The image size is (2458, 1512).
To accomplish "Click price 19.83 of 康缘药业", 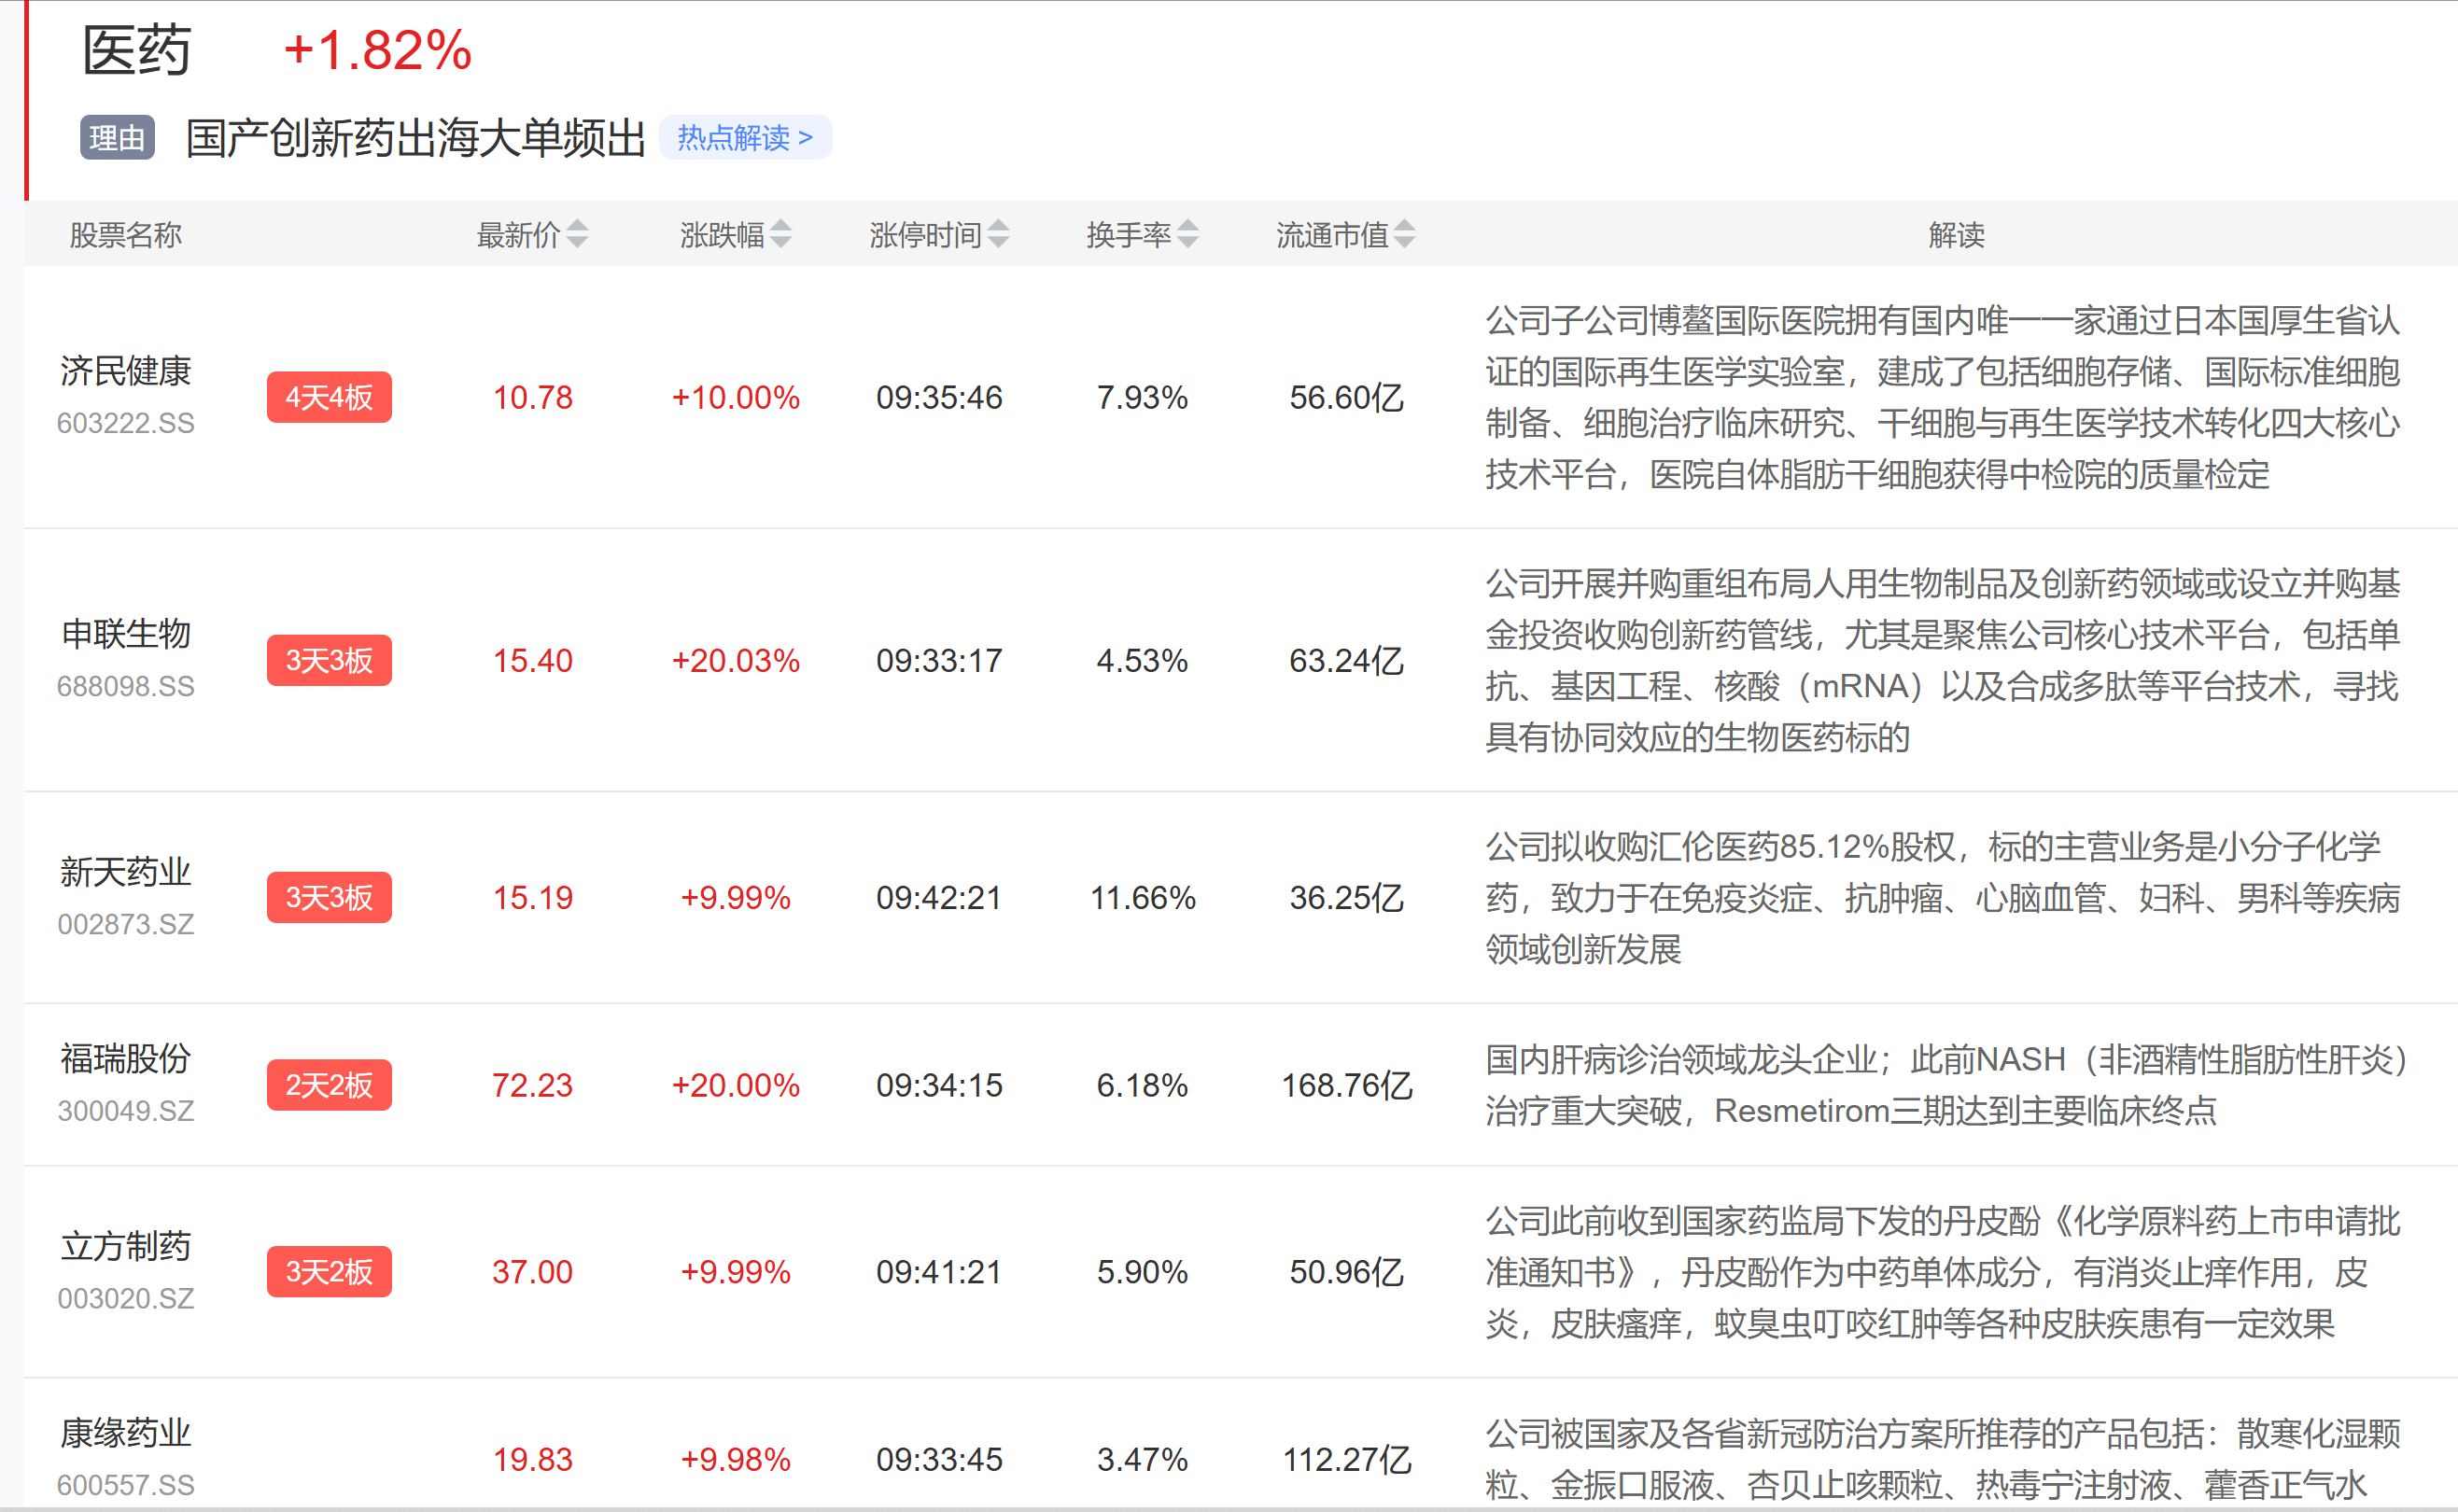I will tap(532, 1459).
